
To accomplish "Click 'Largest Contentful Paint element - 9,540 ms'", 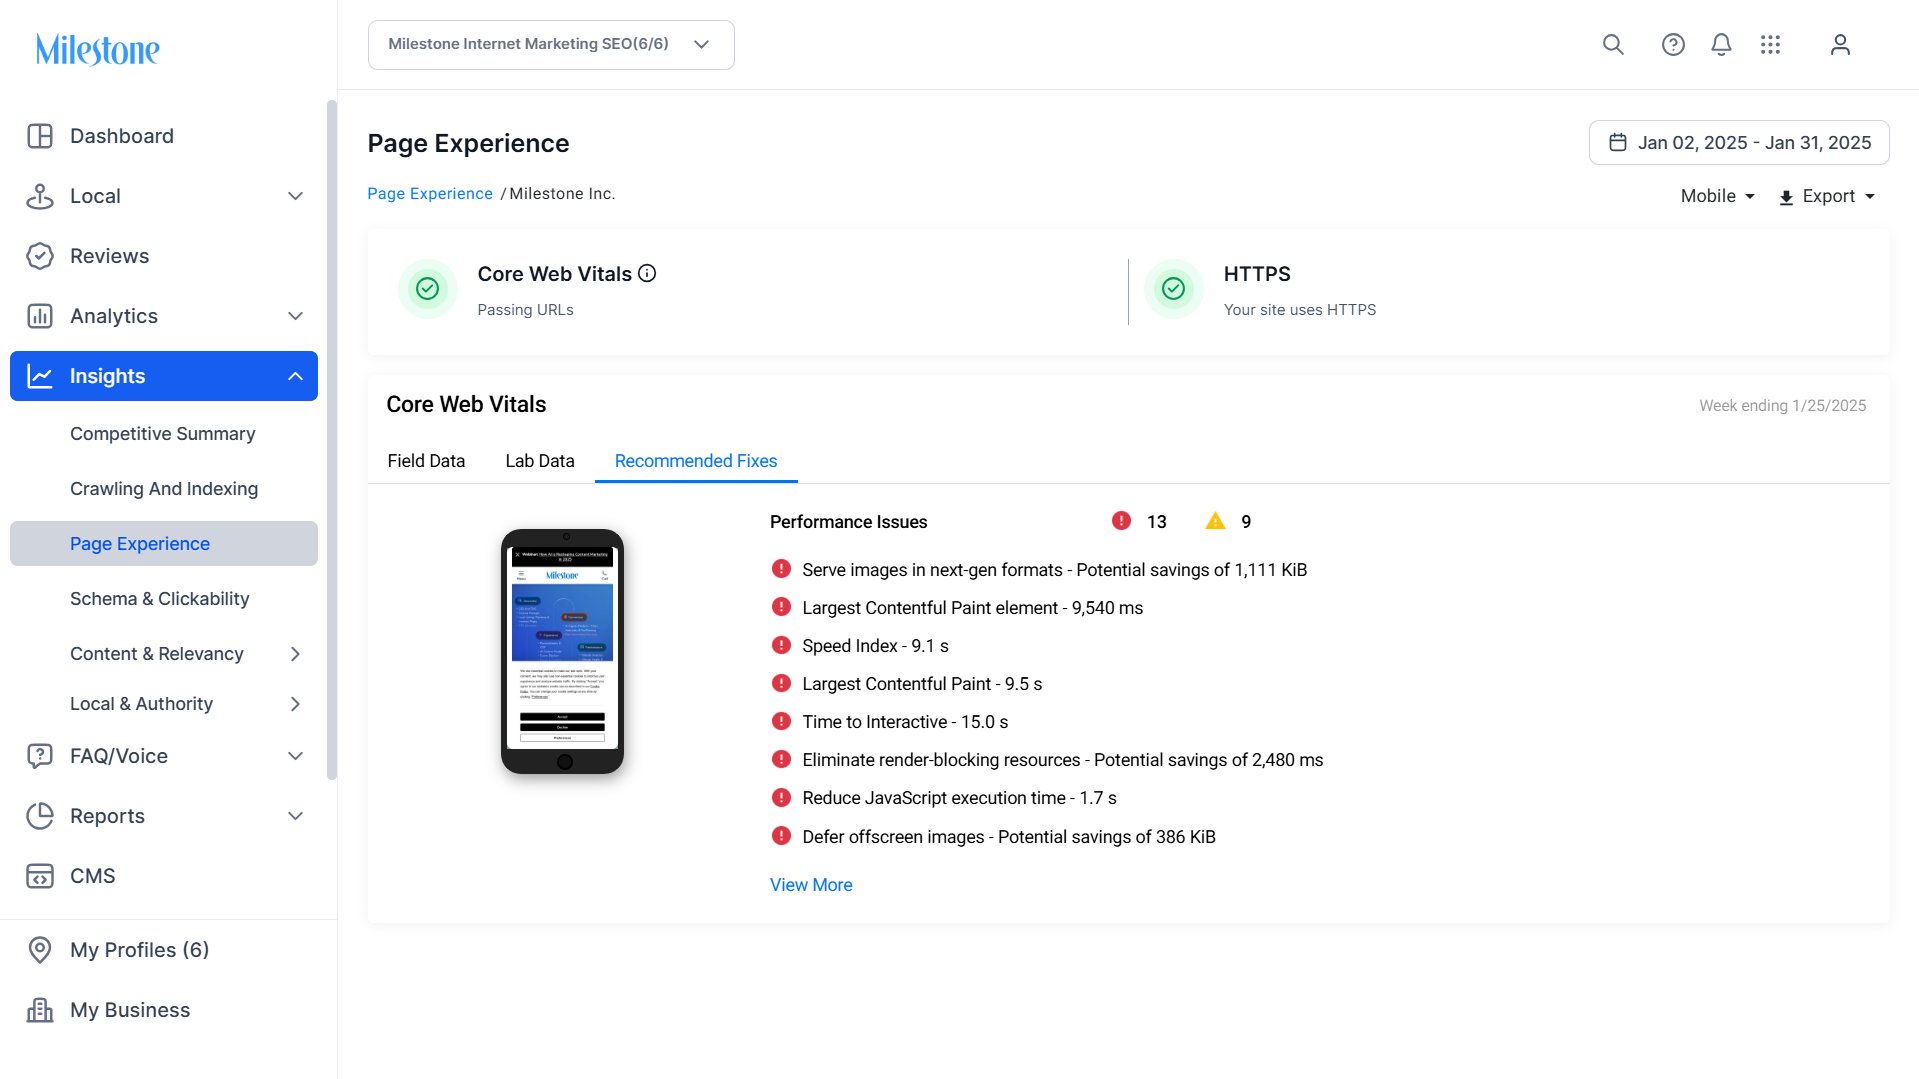I will coord(973,608).
